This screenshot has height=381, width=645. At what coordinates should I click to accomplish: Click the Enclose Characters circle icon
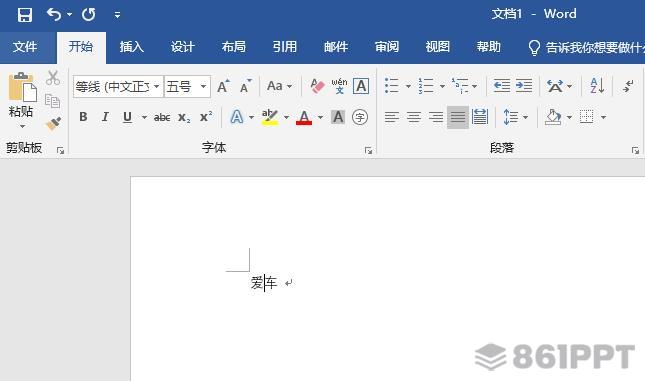click(360, 118)
